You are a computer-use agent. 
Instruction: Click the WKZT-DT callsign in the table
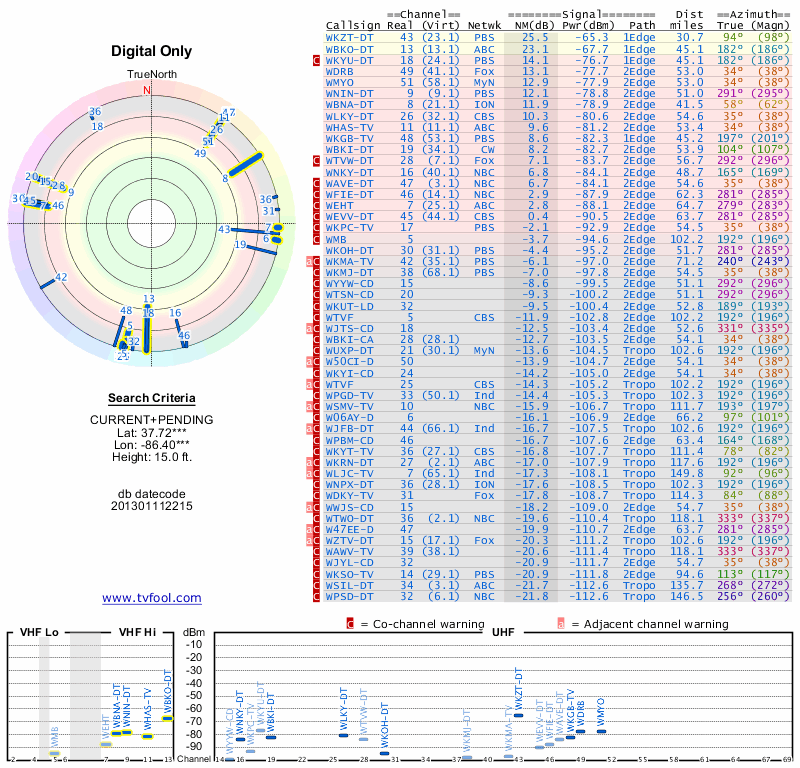(350, 36)
